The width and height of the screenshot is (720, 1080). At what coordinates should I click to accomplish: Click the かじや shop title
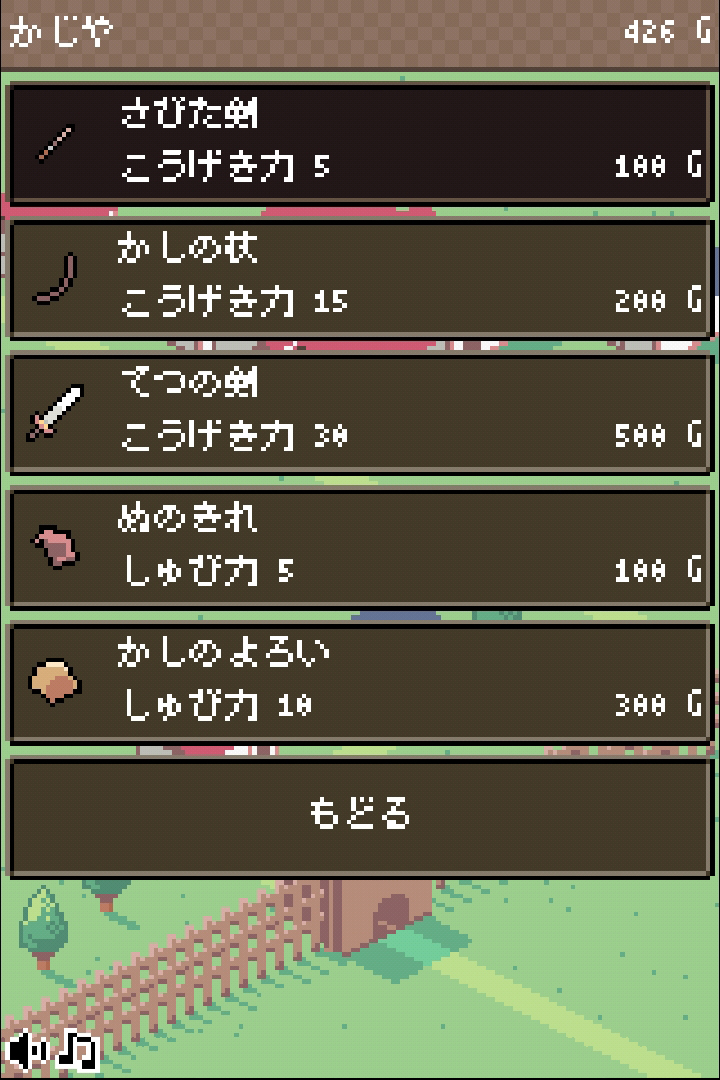tap(61, 32)
